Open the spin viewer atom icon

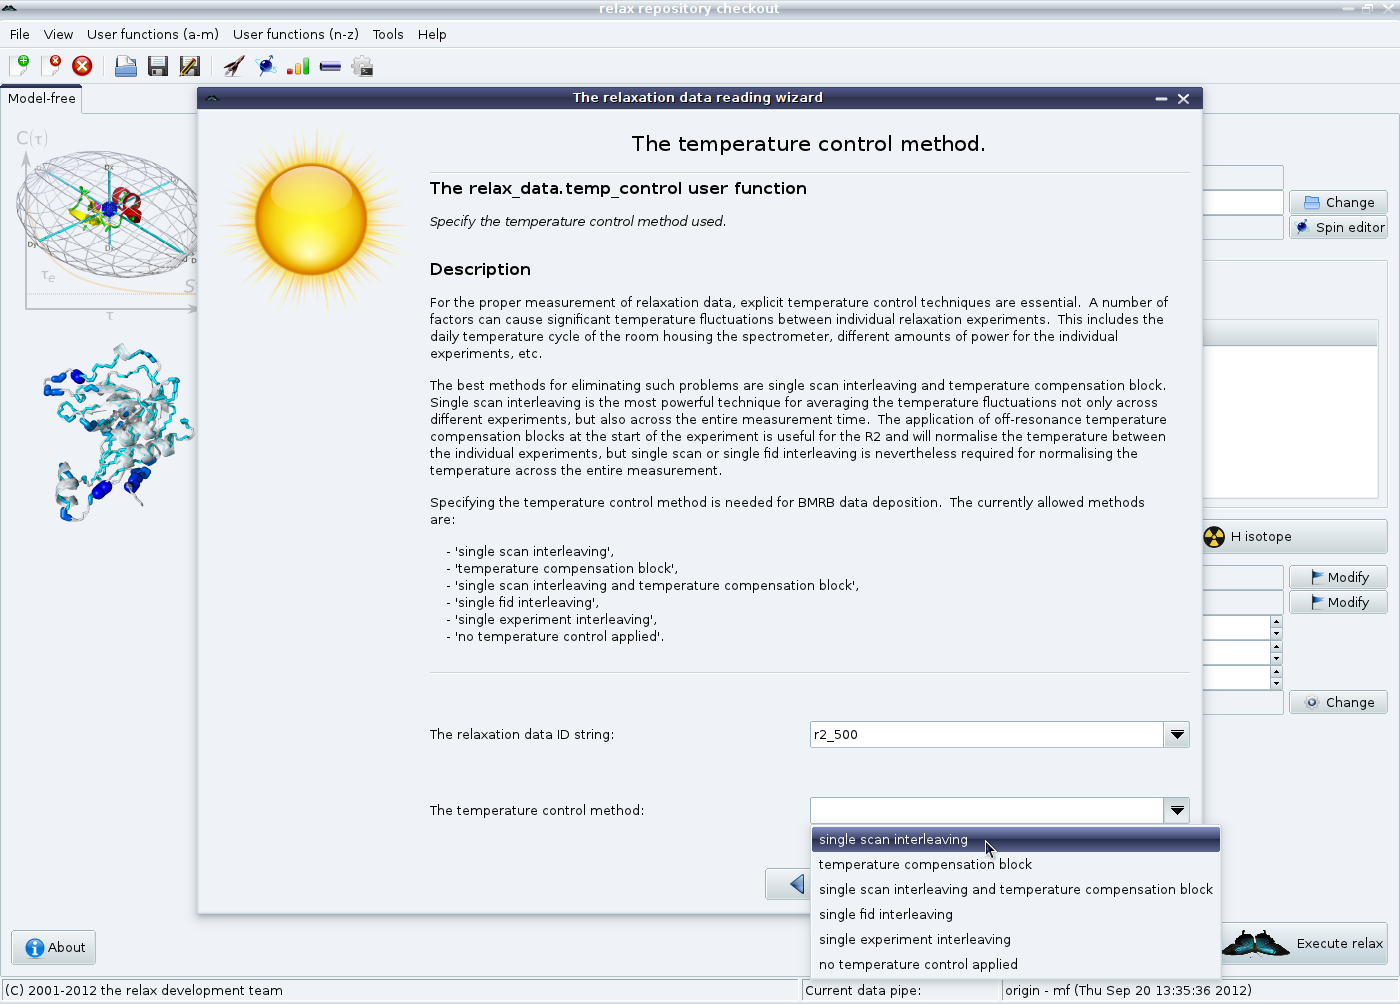pyautogui.click(x=266, y=66)
